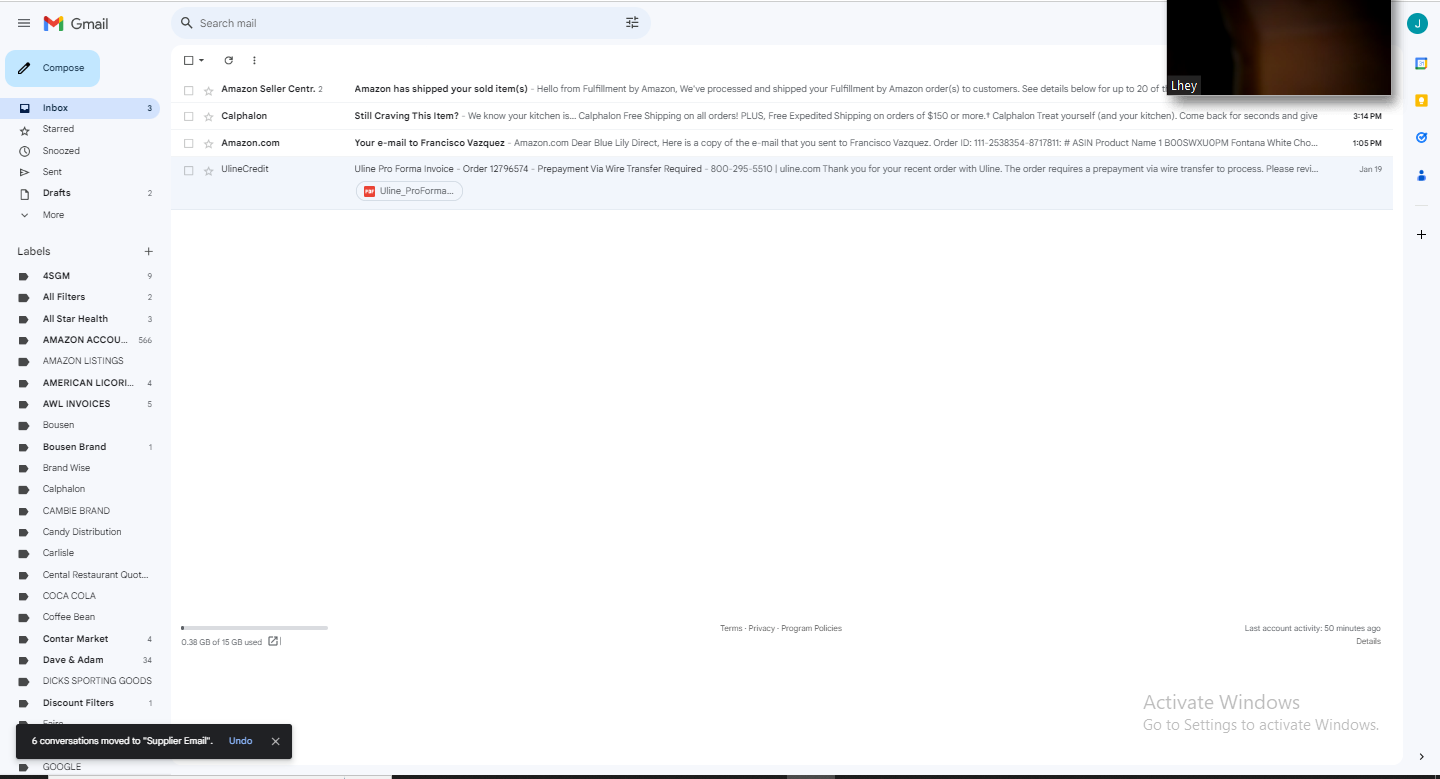Star the Amazon.com email
1440x779 pixels.
(208, 143)
